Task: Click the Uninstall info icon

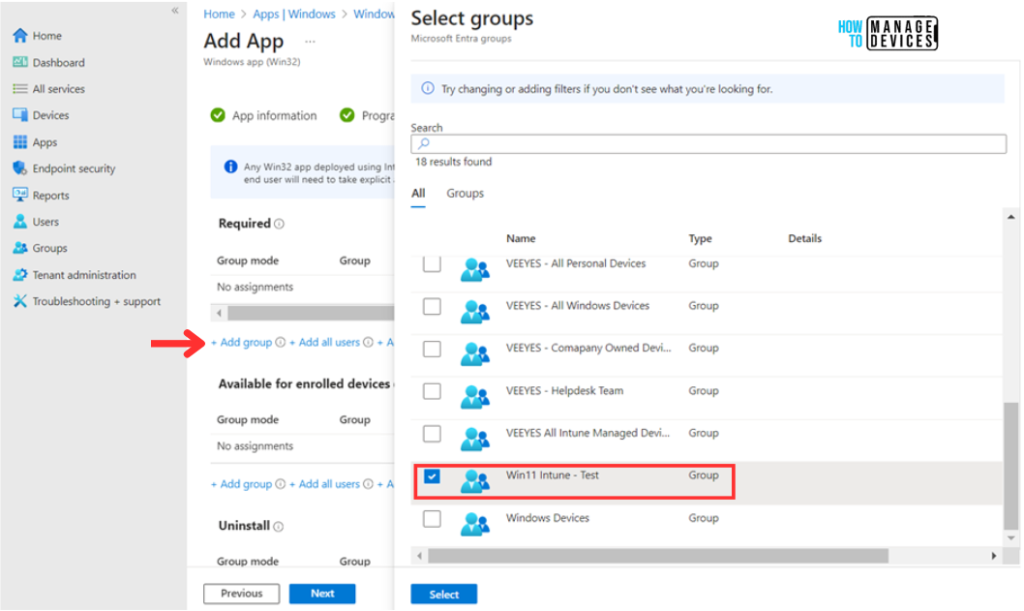Action: tap(278, 526)
